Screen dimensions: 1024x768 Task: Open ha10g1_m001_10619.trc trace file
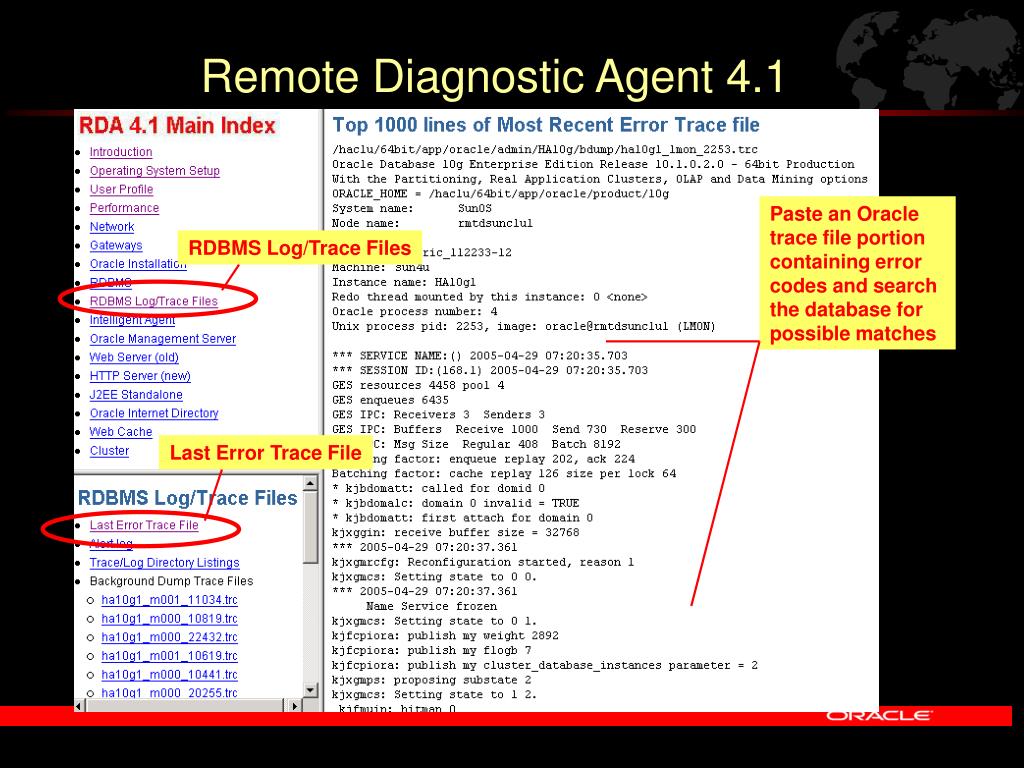169,656
